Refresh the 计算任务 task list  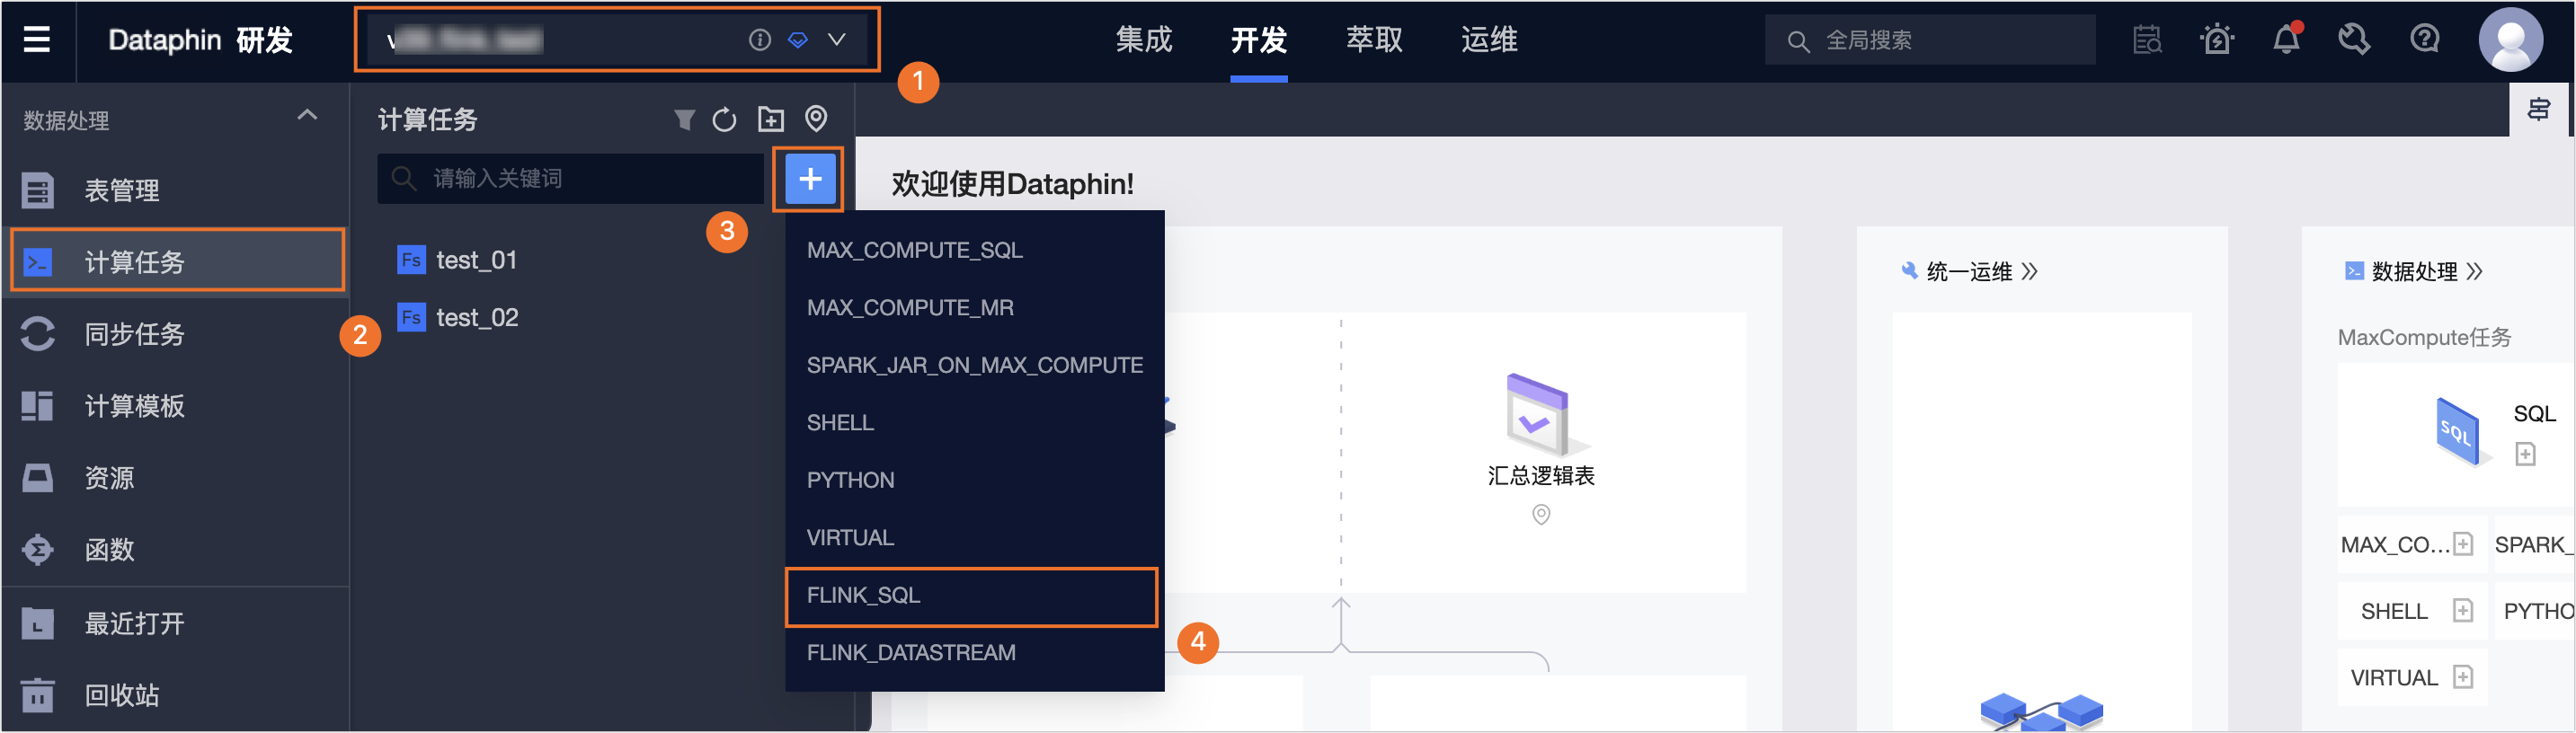tap(724, 120)
